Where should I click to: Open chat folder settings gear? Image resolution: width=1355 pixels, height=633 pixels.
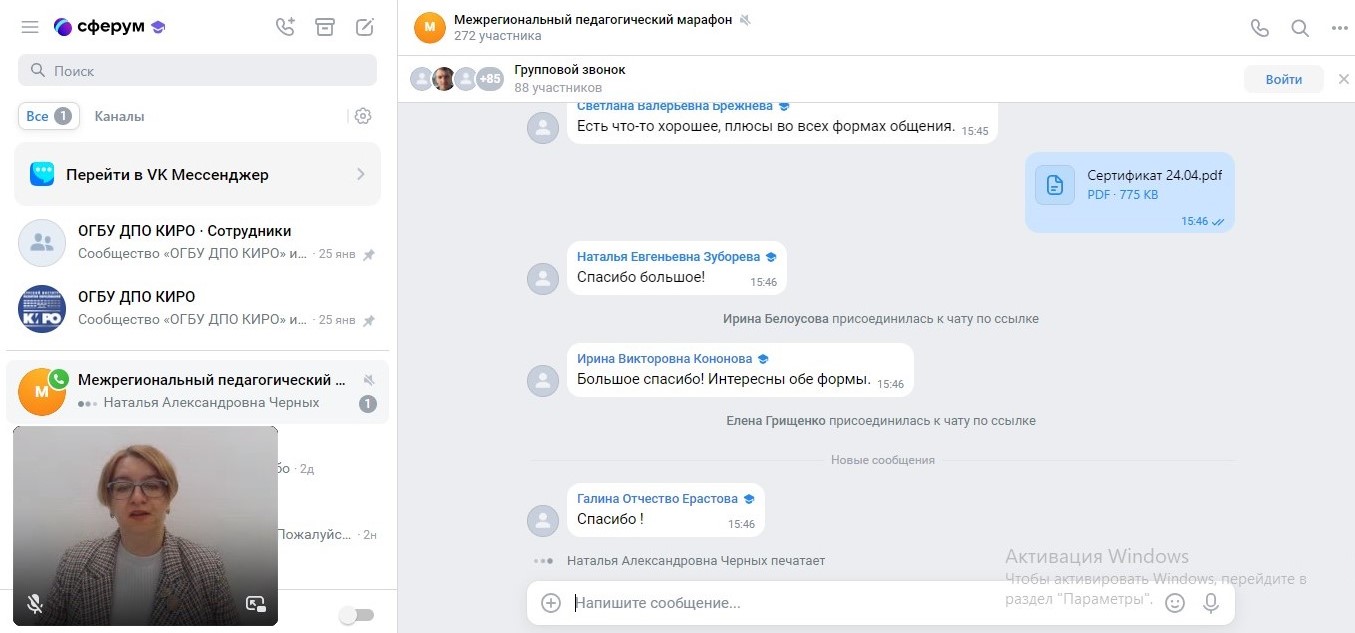click(x=363, y=116)
